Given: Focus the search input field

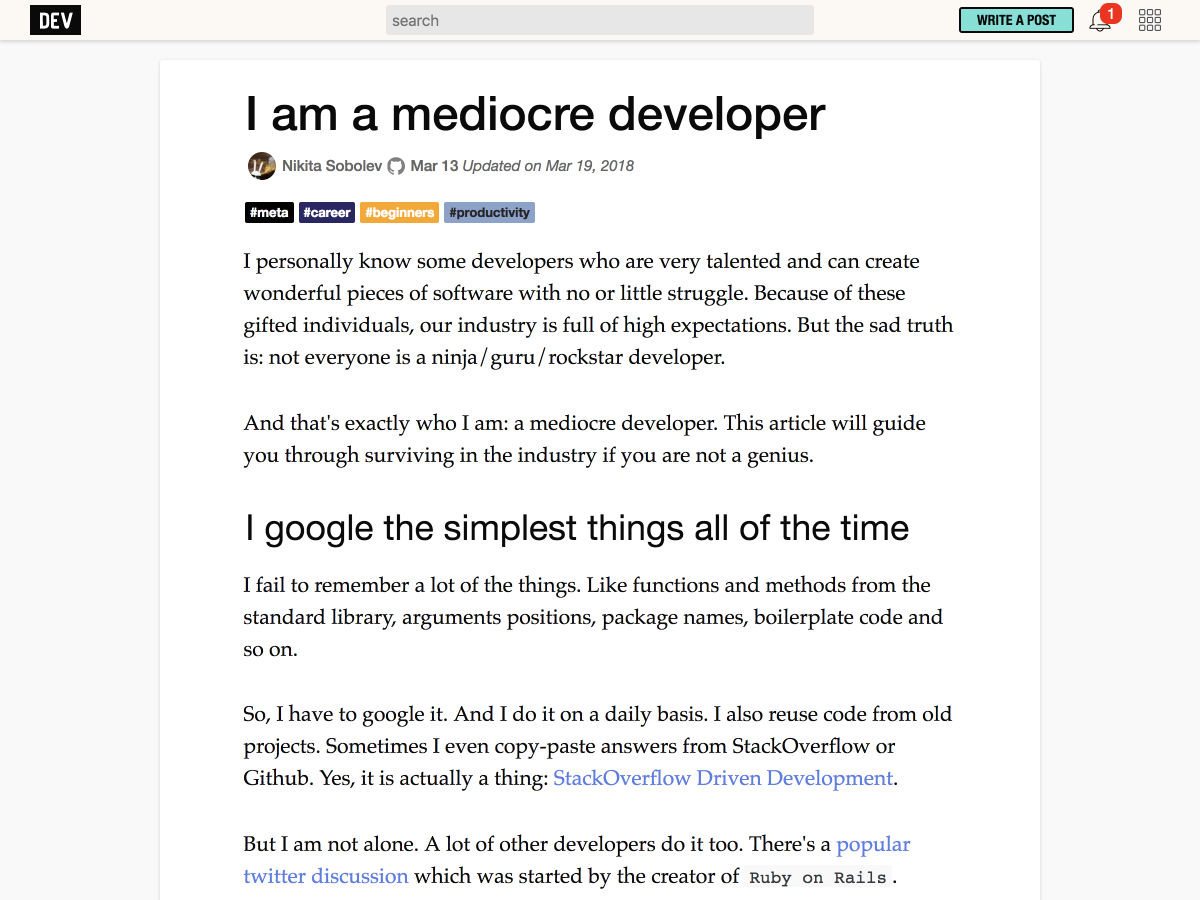Looking at the screenshot, I should tap(600, 20).
